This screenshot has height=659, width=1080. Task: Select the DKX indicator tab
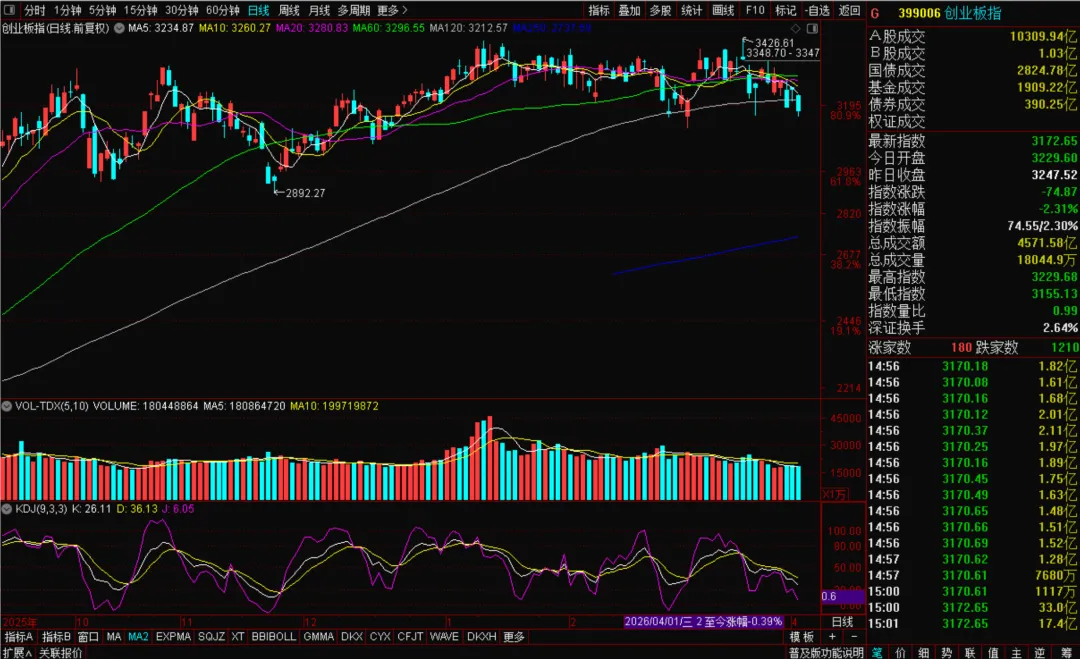pyautogui.click(x=352, y=637)
